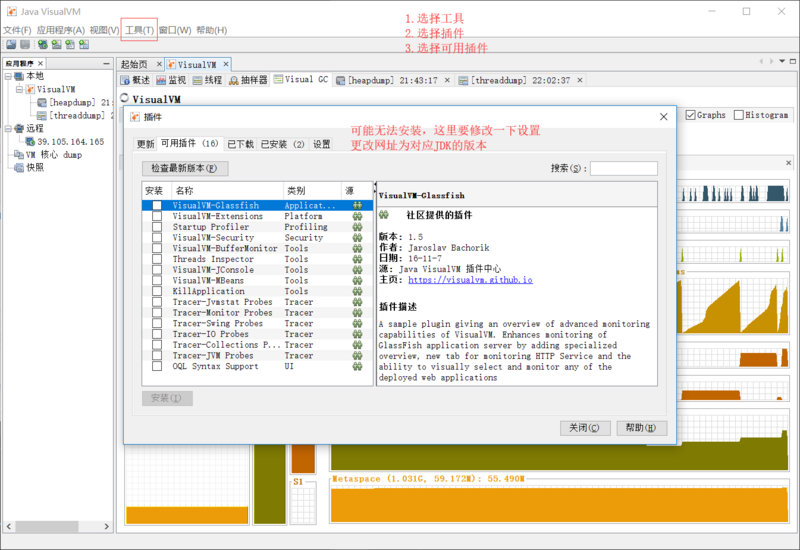Open the 窗口(W) menu
Image resolution: width=800 pixels, height=550 pixels.
tap(174, 30)
